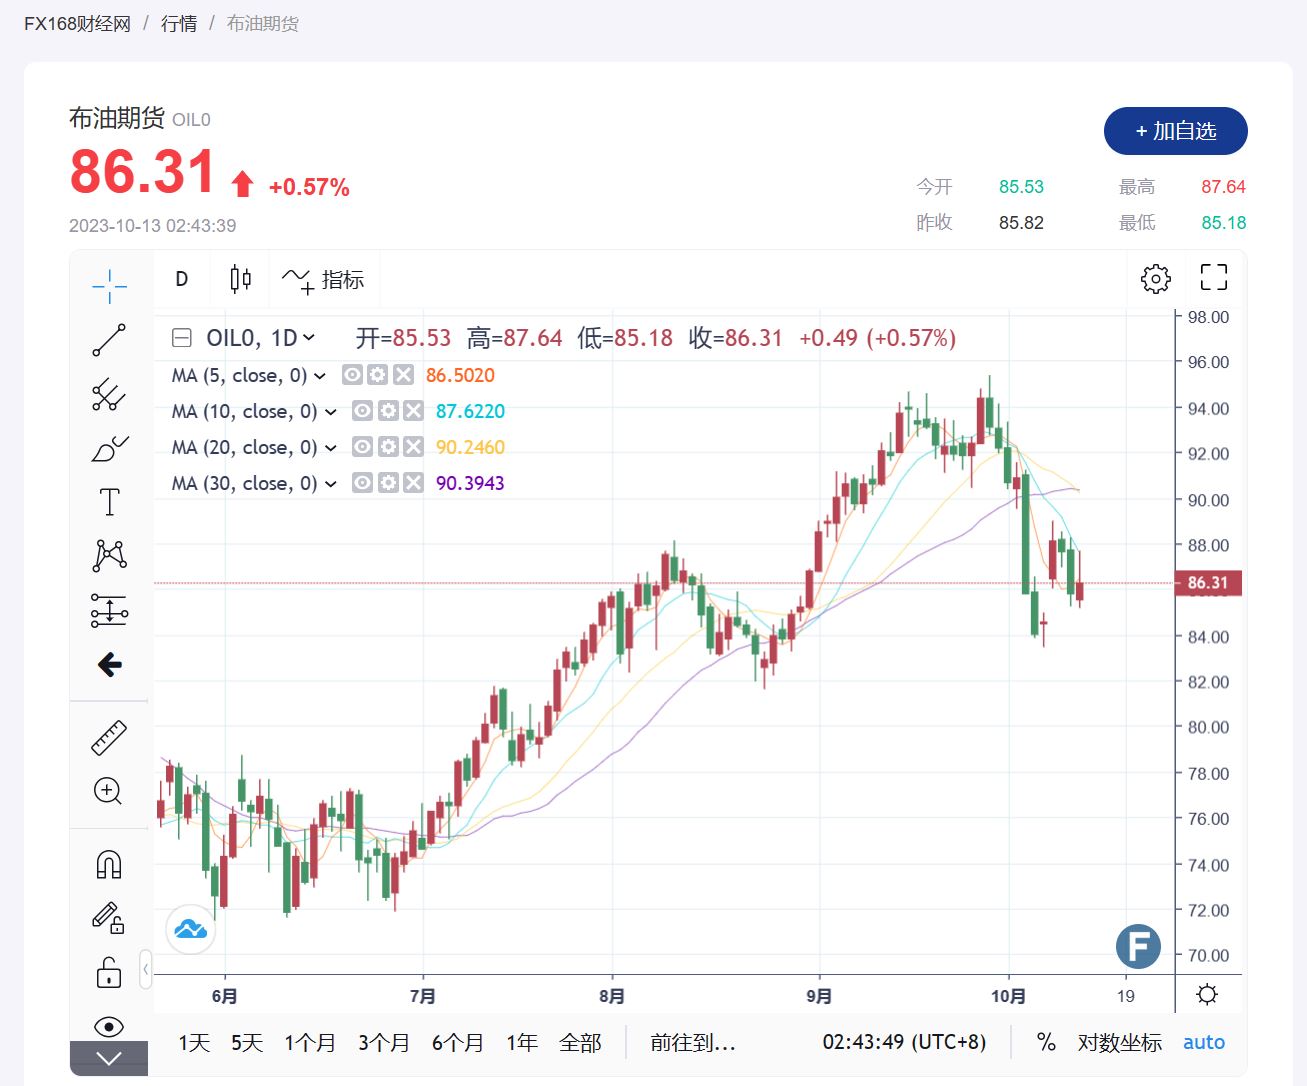The height and width of the screenshot is (1086, 1307).
Task: Select the trend line drawing tool
Action: pyautogui.click(x=109, y=340)
